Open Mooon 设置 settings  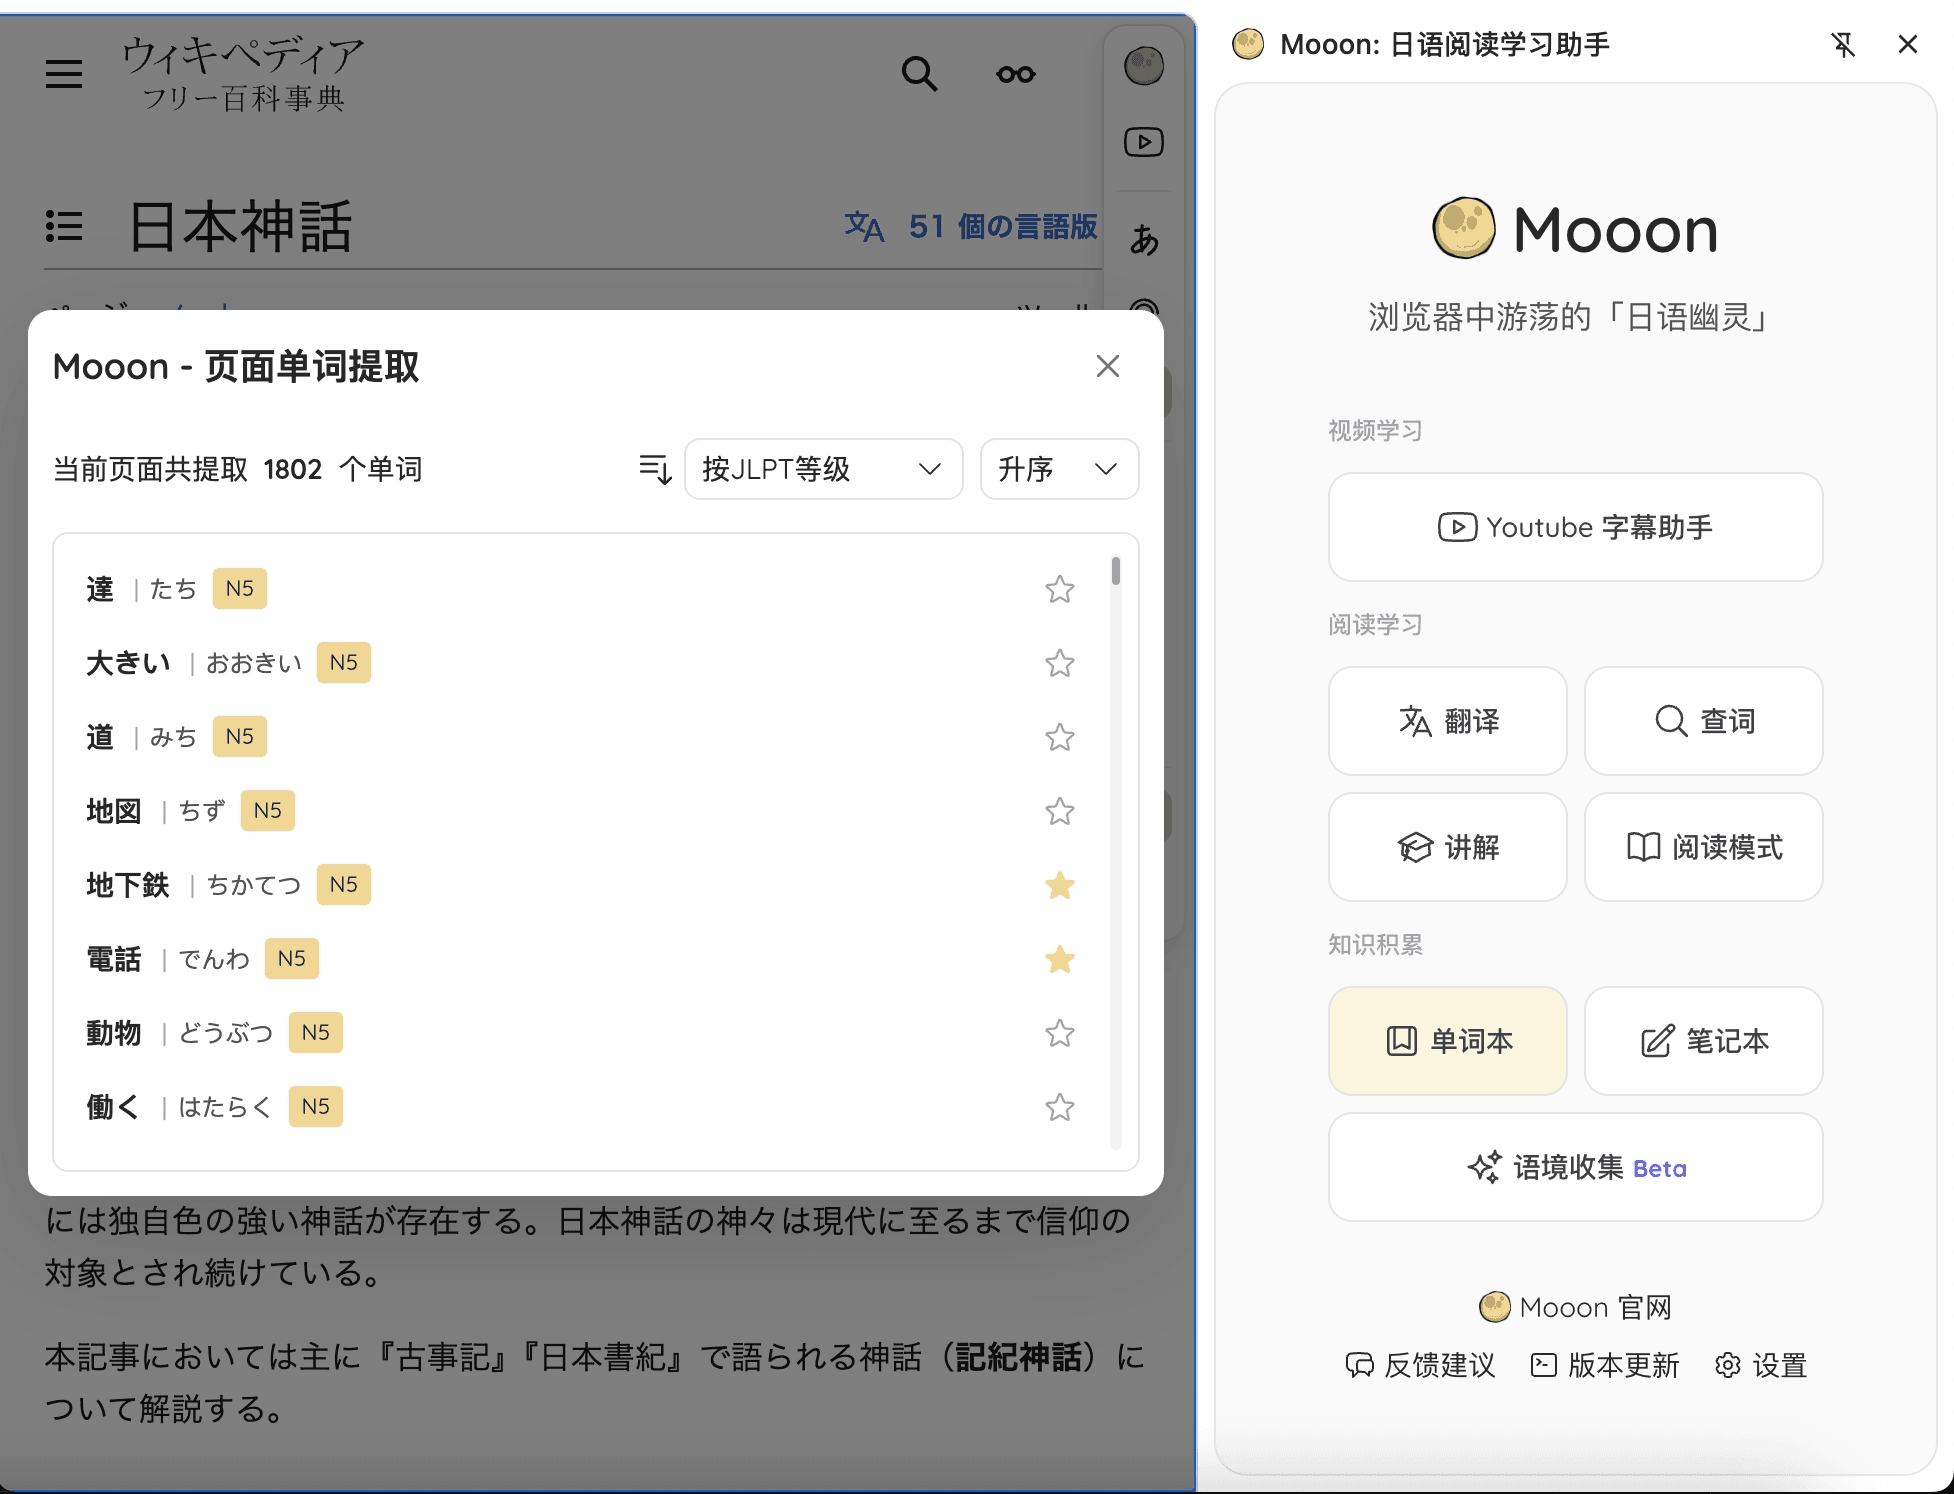pyautogui.click(x=1761, y=1365)
